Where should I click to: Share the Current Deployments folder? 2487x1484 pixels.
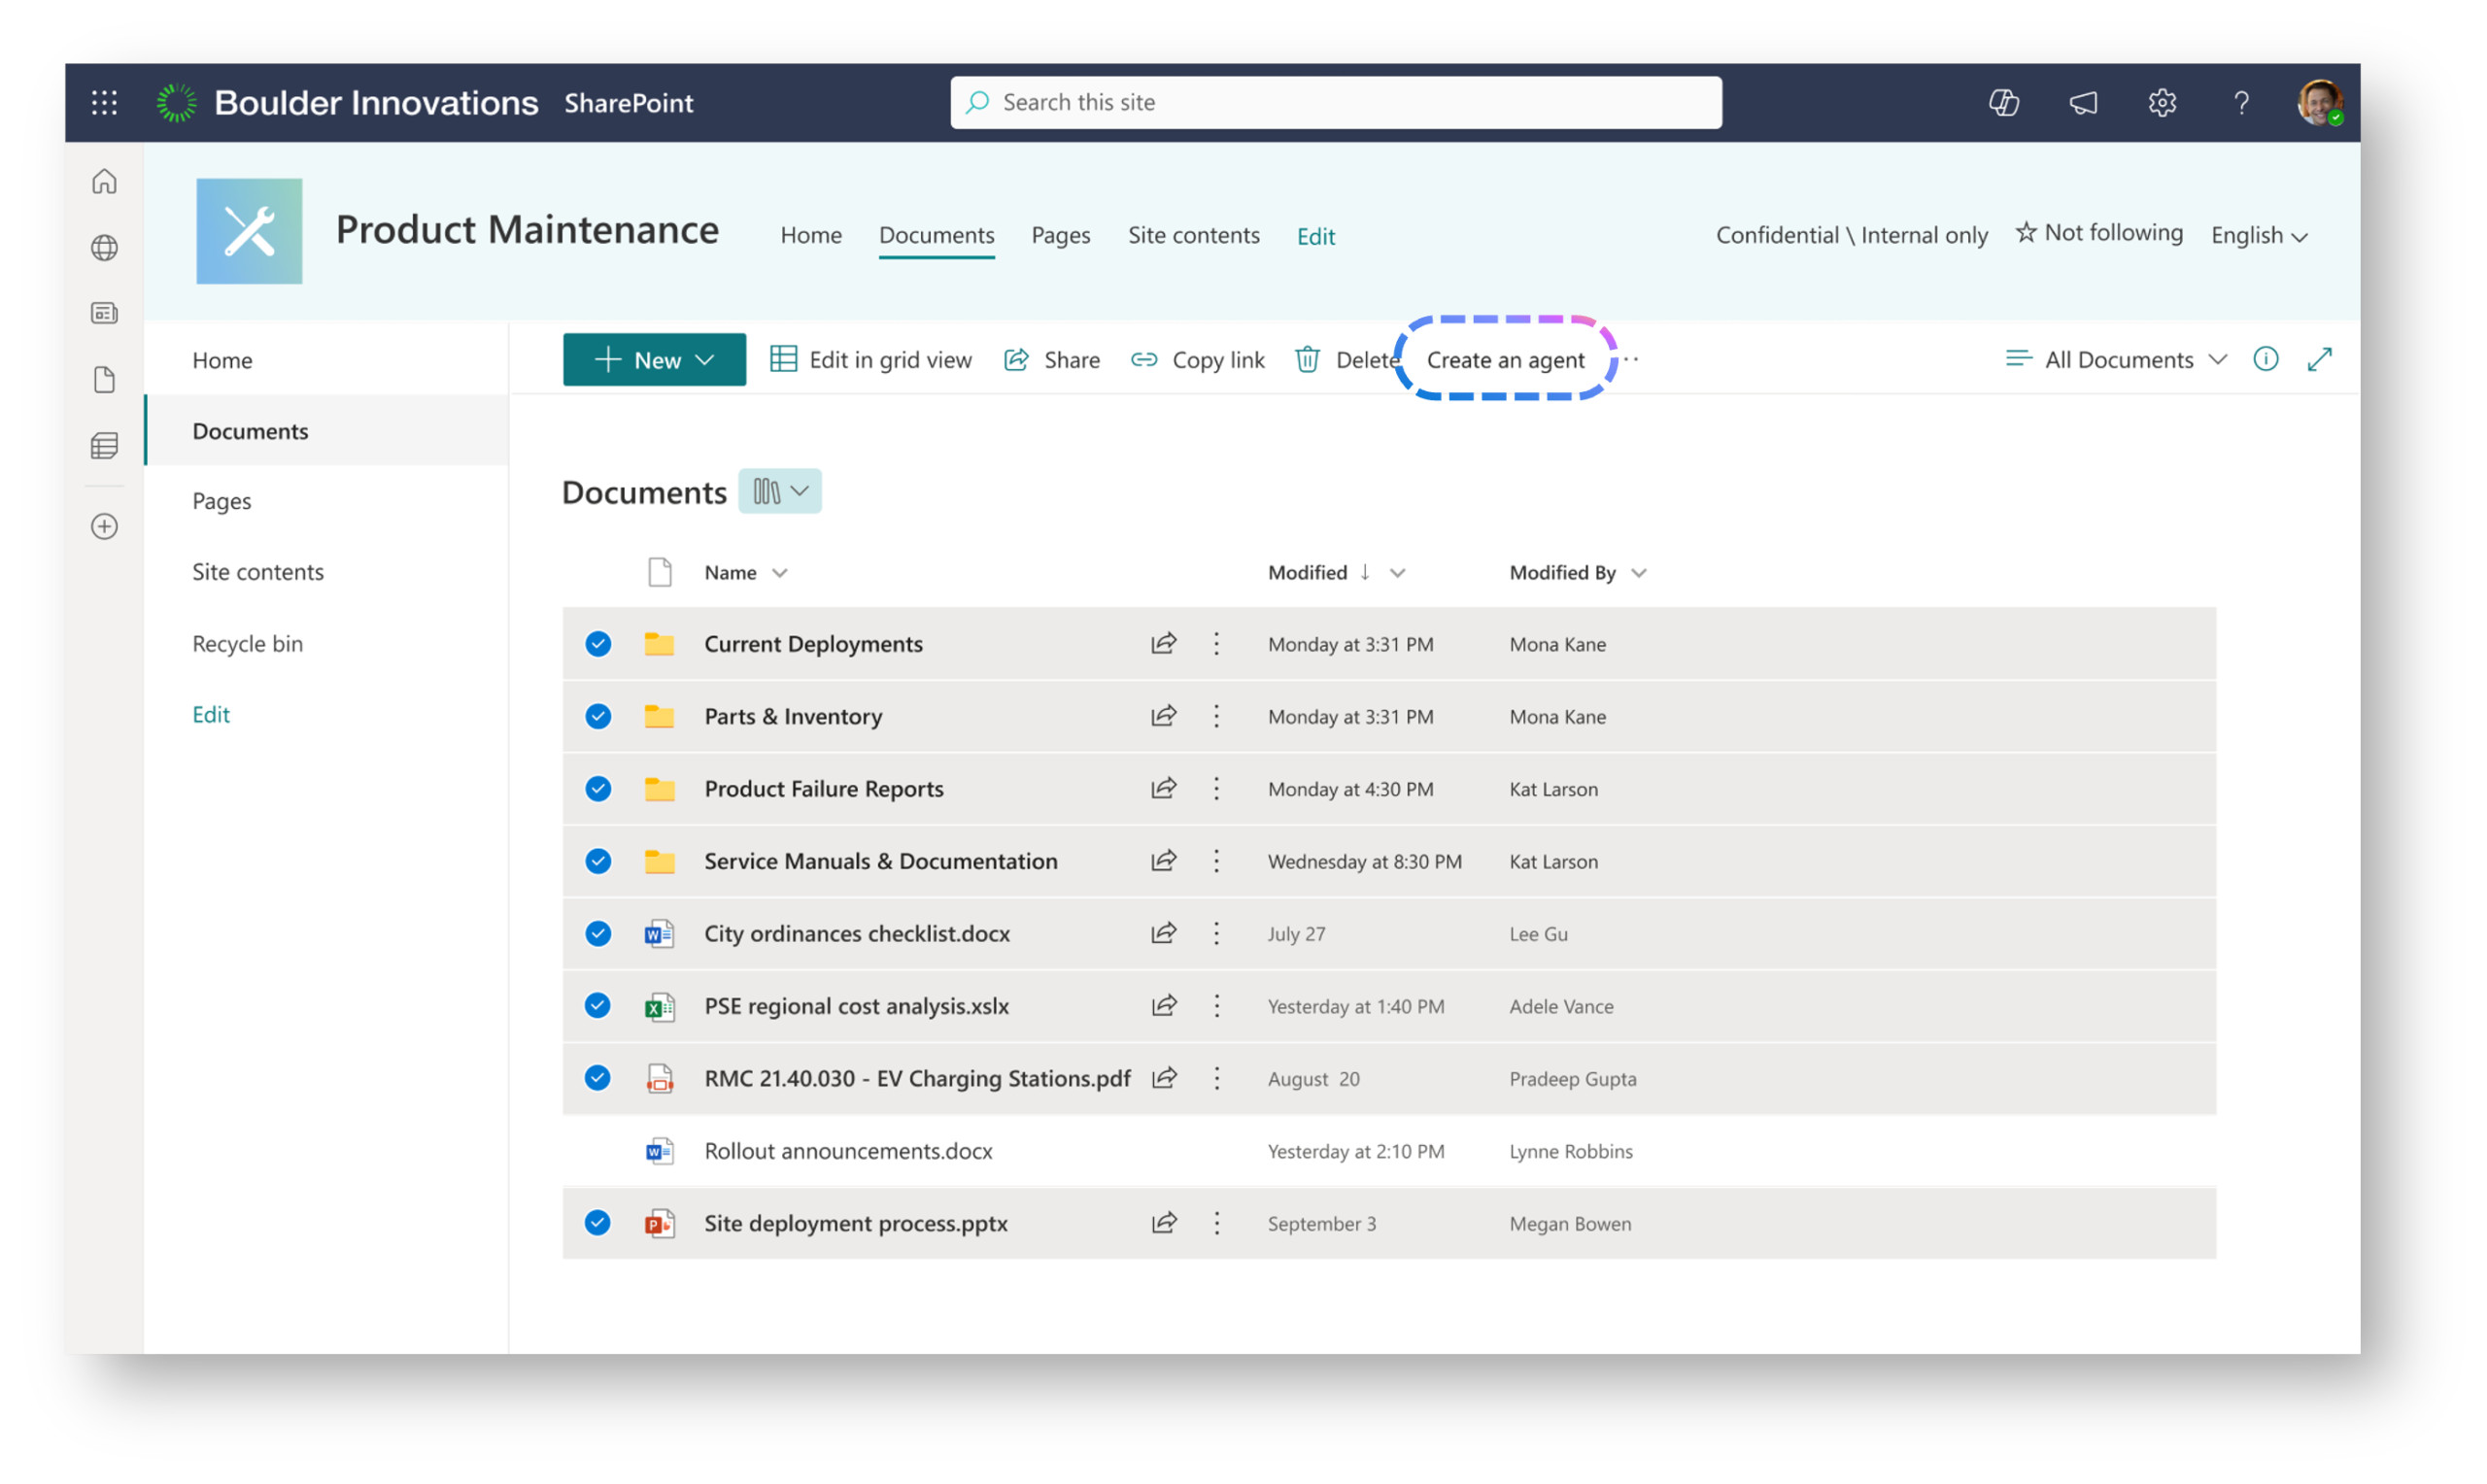click(1163, 643)
